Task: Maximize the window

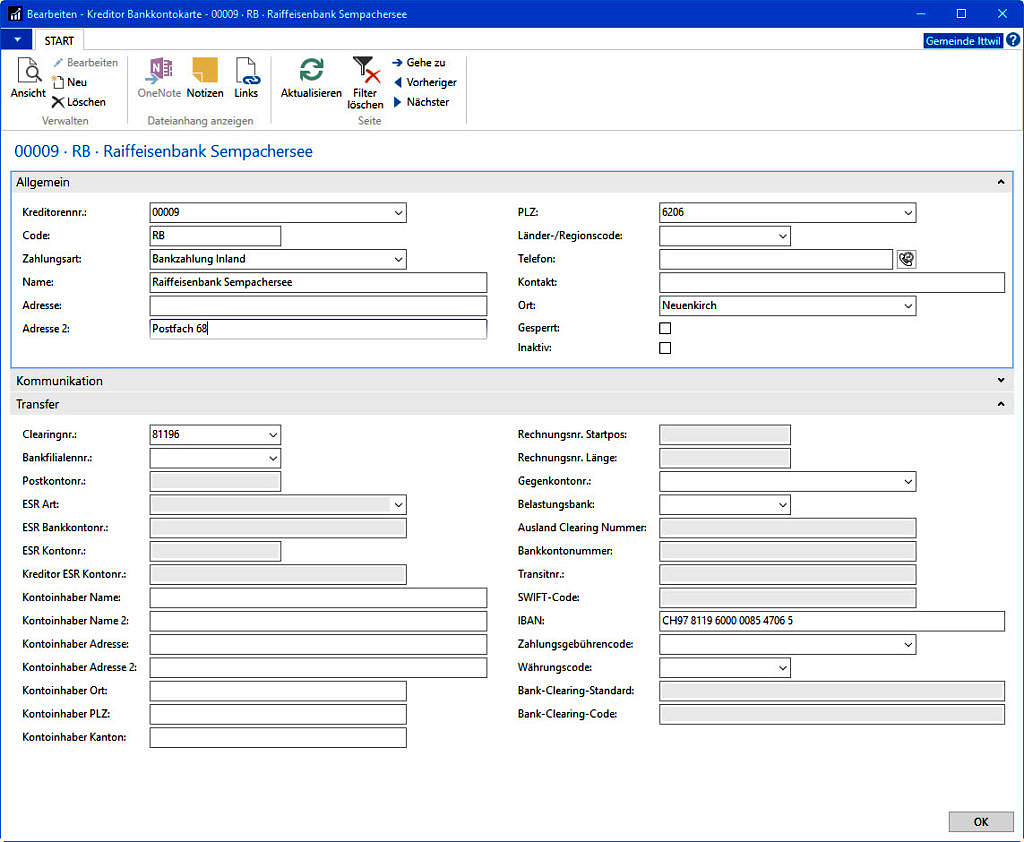Action: (961, 14)
